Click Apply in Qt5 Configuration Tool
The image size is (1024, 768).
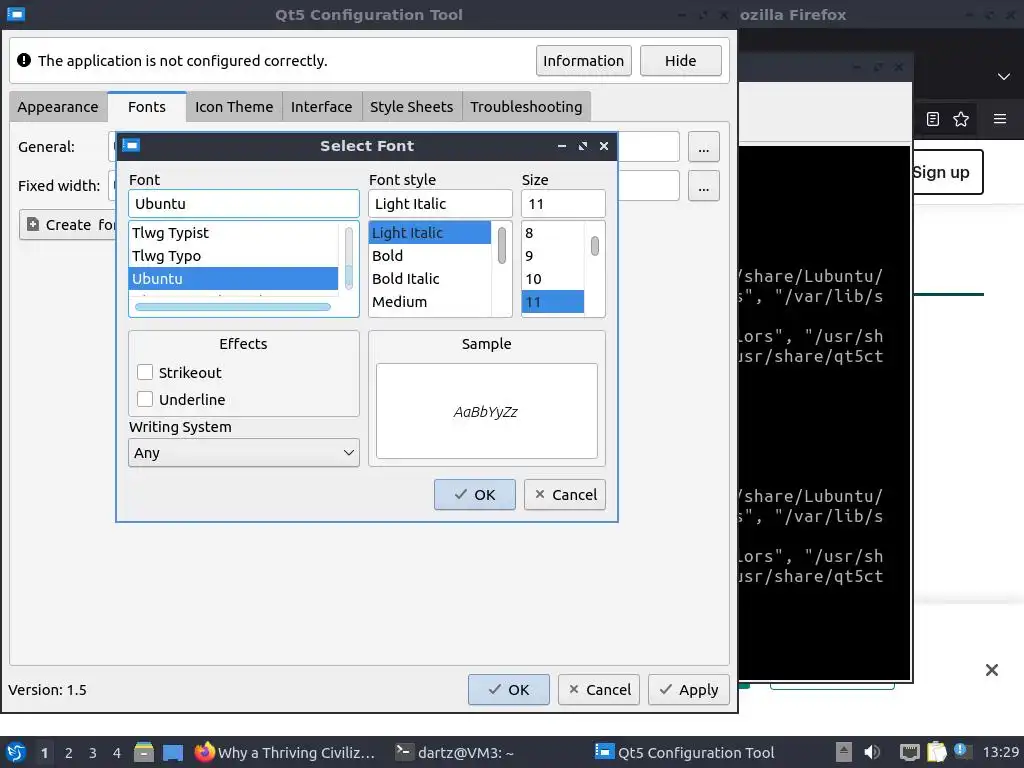point(688,690)
